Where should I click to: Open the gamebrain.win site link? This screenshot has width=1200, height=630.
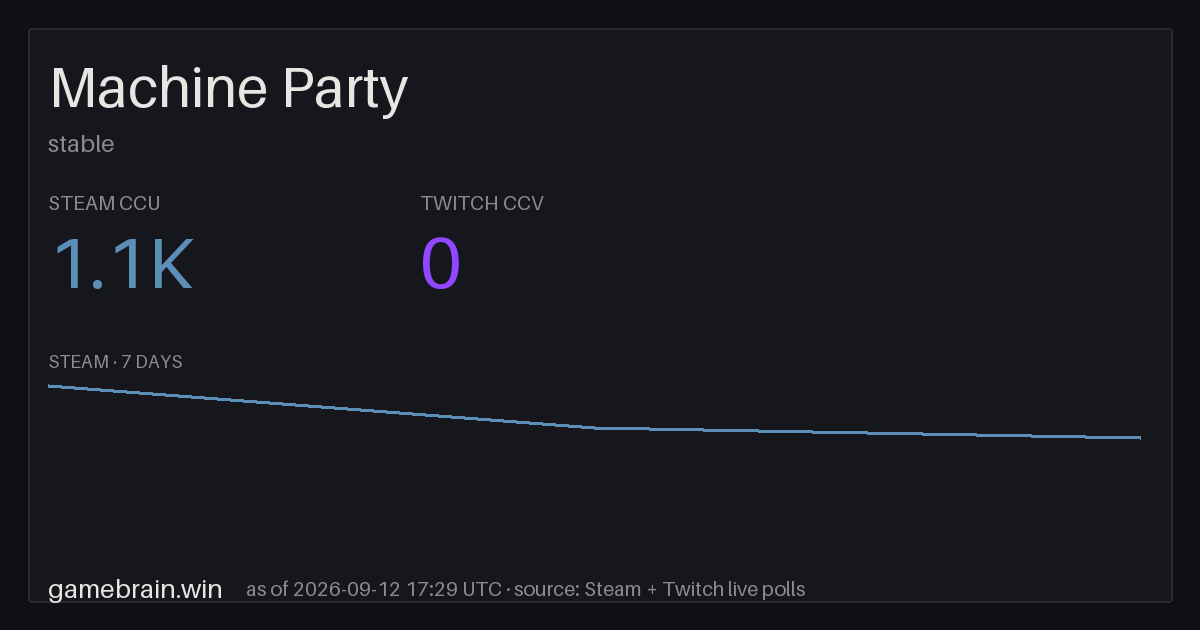tap(135, 590)
